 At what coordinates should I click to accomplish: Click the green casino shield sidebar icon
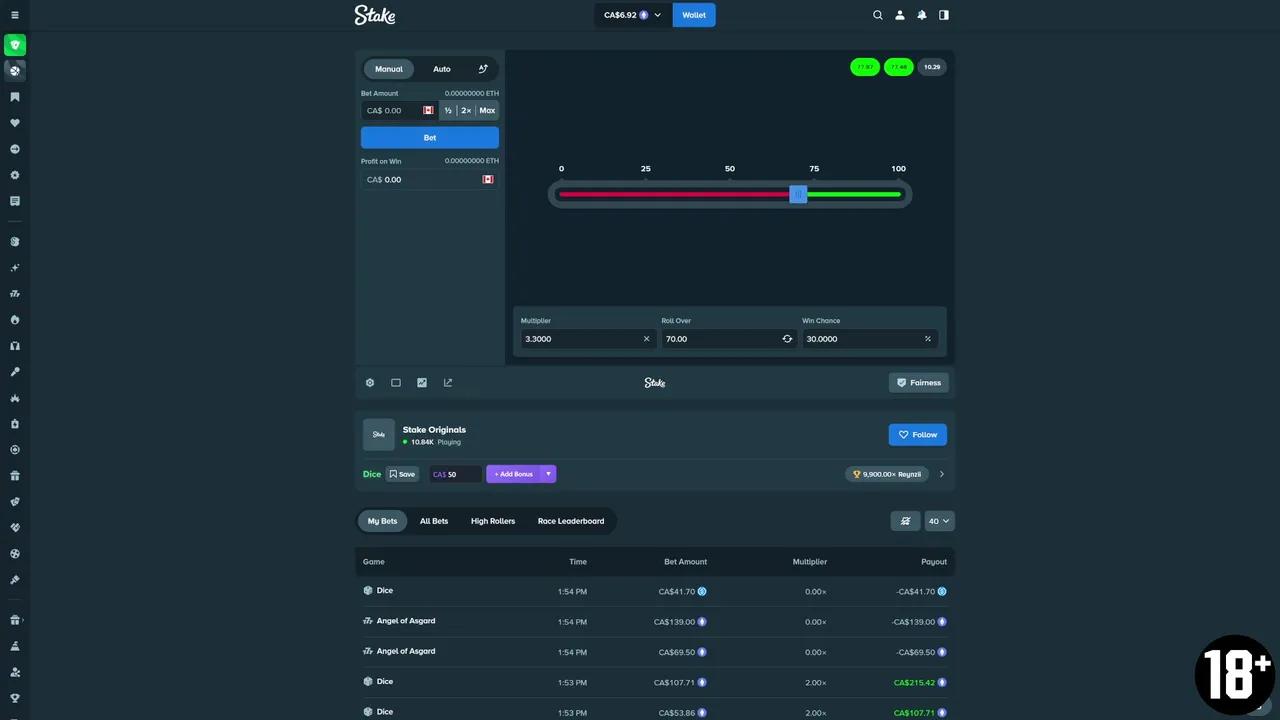click(15, 45)
